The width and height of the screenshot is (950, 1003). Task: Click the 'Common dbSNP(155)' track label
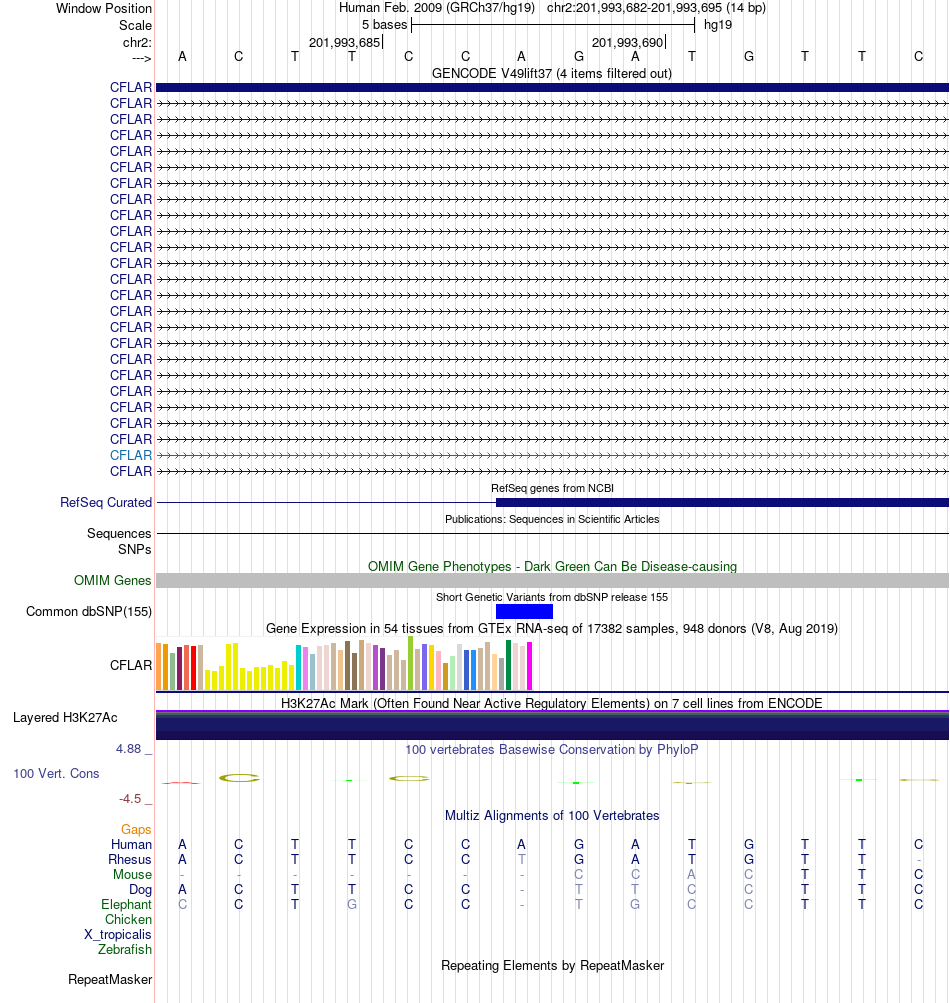coord(89,612)
